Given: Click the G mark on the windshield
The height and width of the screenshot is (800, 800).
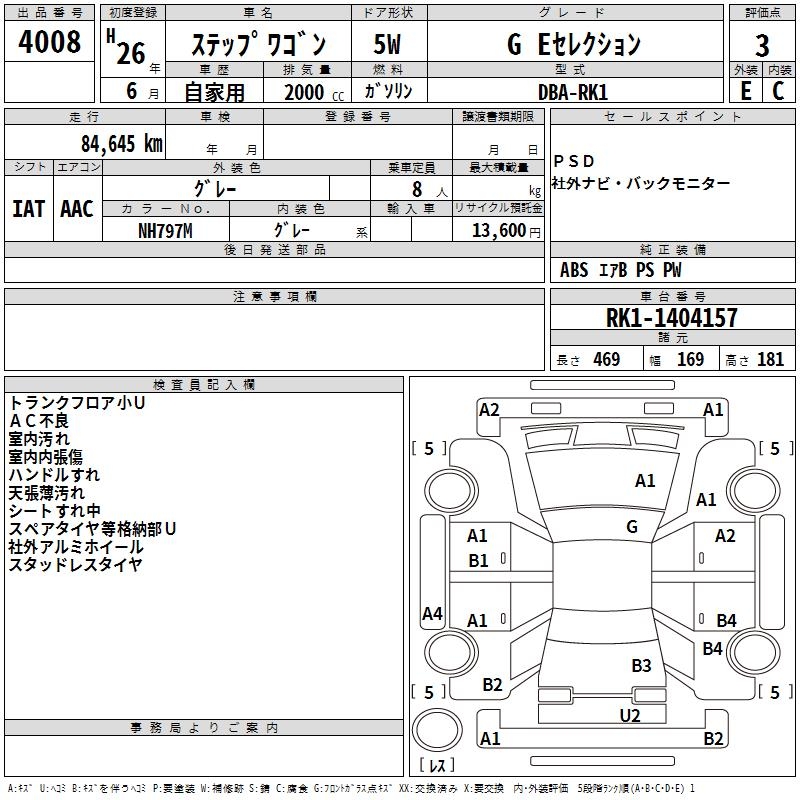Looking at the screenshot, I should (x=632, y=526).
